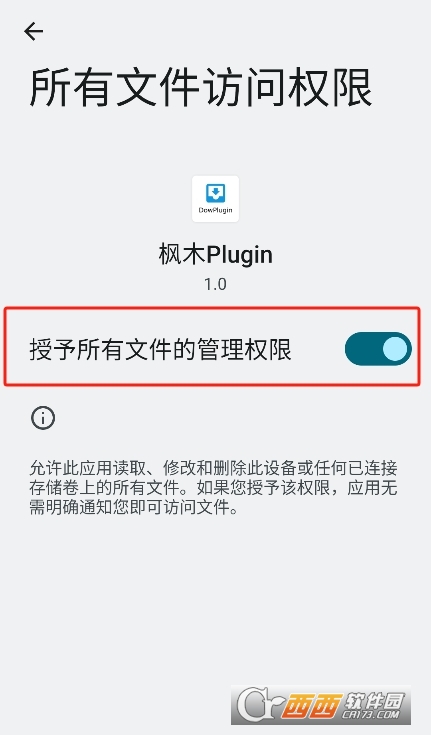Click the DowPlugin caption under the icon

[215, 210]
